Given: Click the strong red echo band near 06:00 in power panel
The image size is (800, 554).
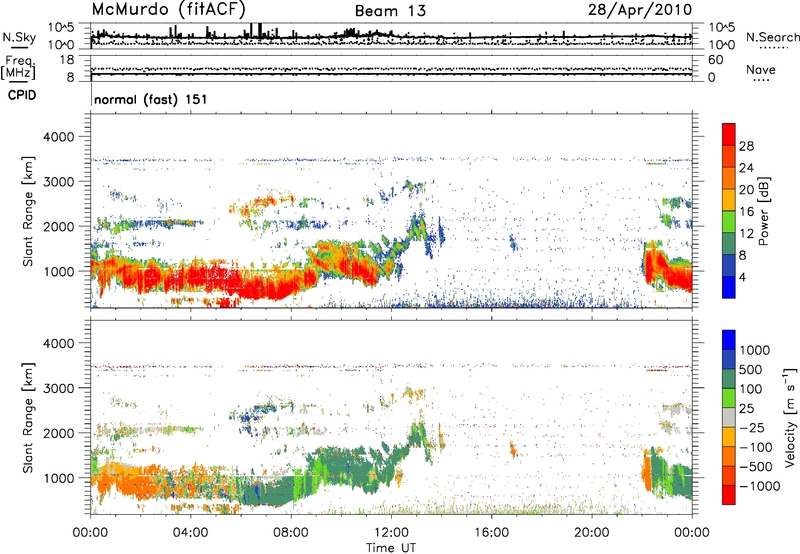Looking at the screenshot, I should pos(240,283).
